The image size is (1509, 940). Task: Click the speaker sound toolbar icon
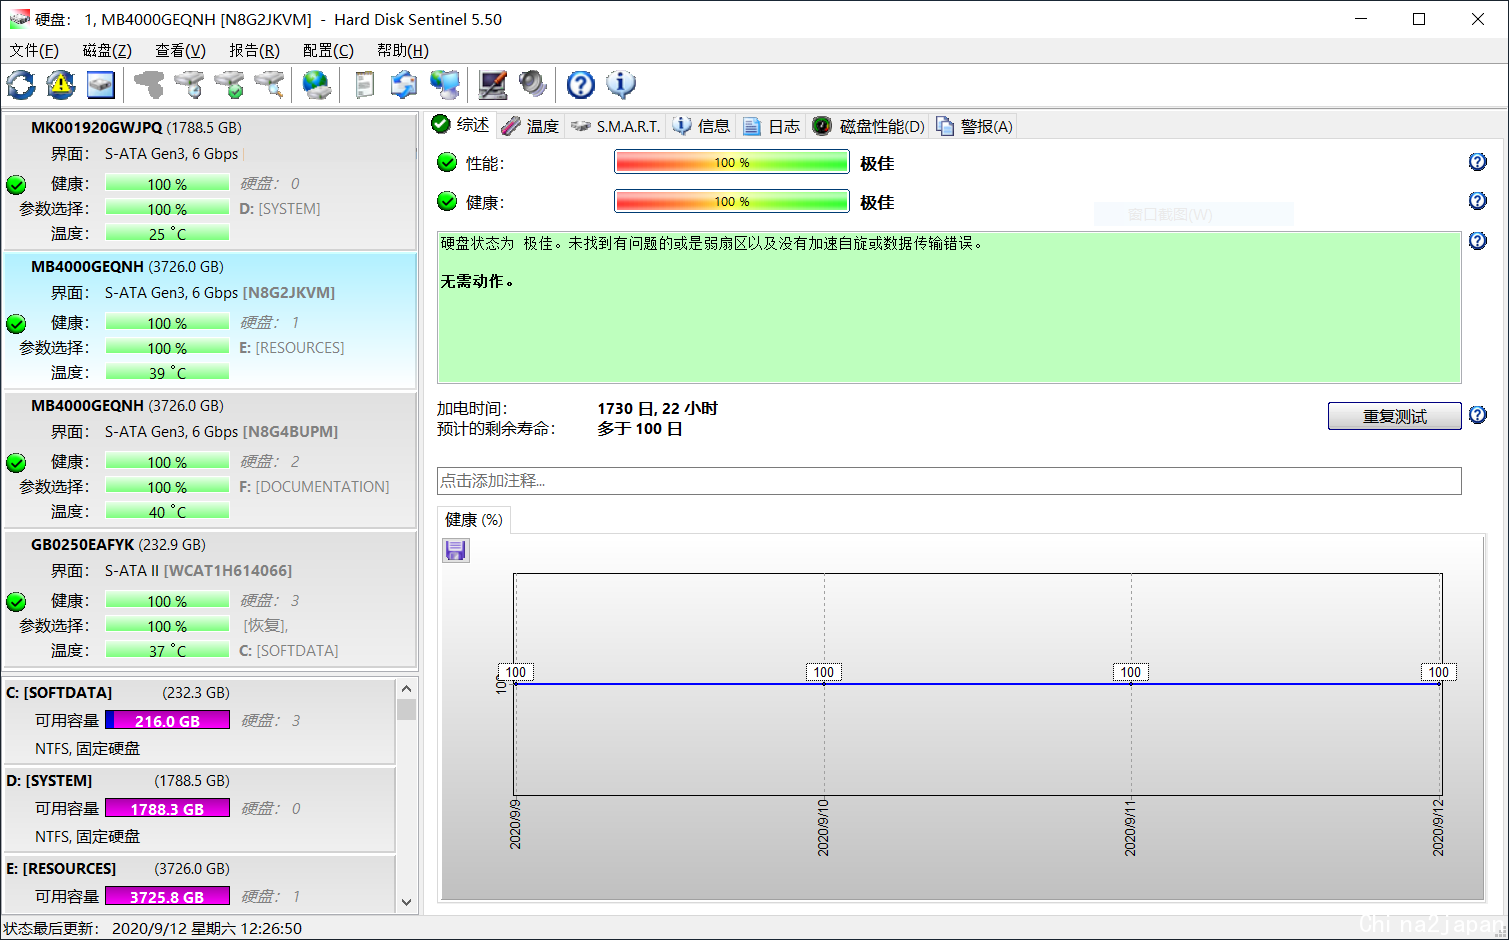tap(533, 85)
